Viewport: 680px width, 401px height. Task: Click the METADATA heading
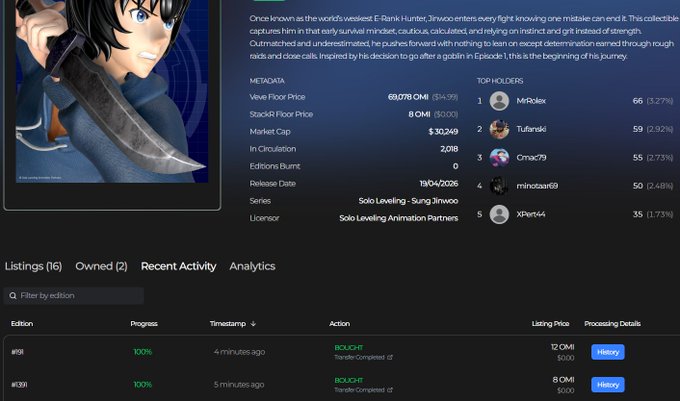267,81
